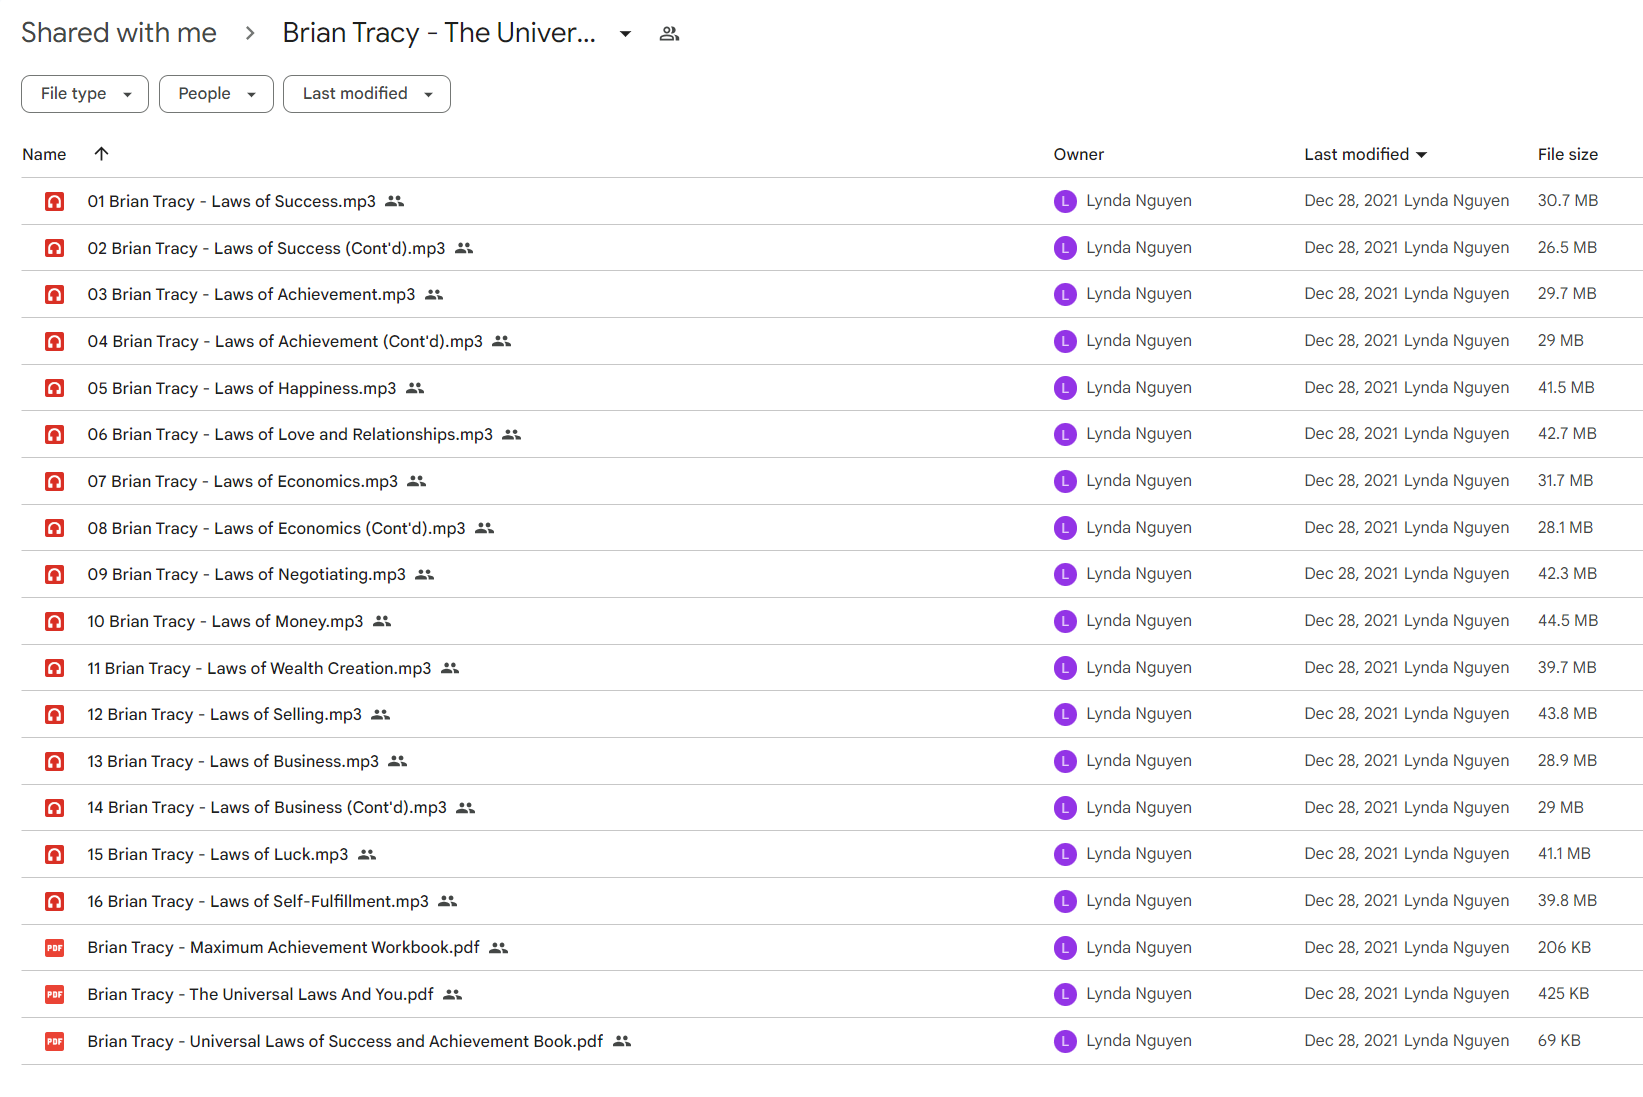Click shared icon beside 06 Laws of Love and Relationships.mp3
This screenshot has width=1643, height=1097.
click(x=512, y=434)
